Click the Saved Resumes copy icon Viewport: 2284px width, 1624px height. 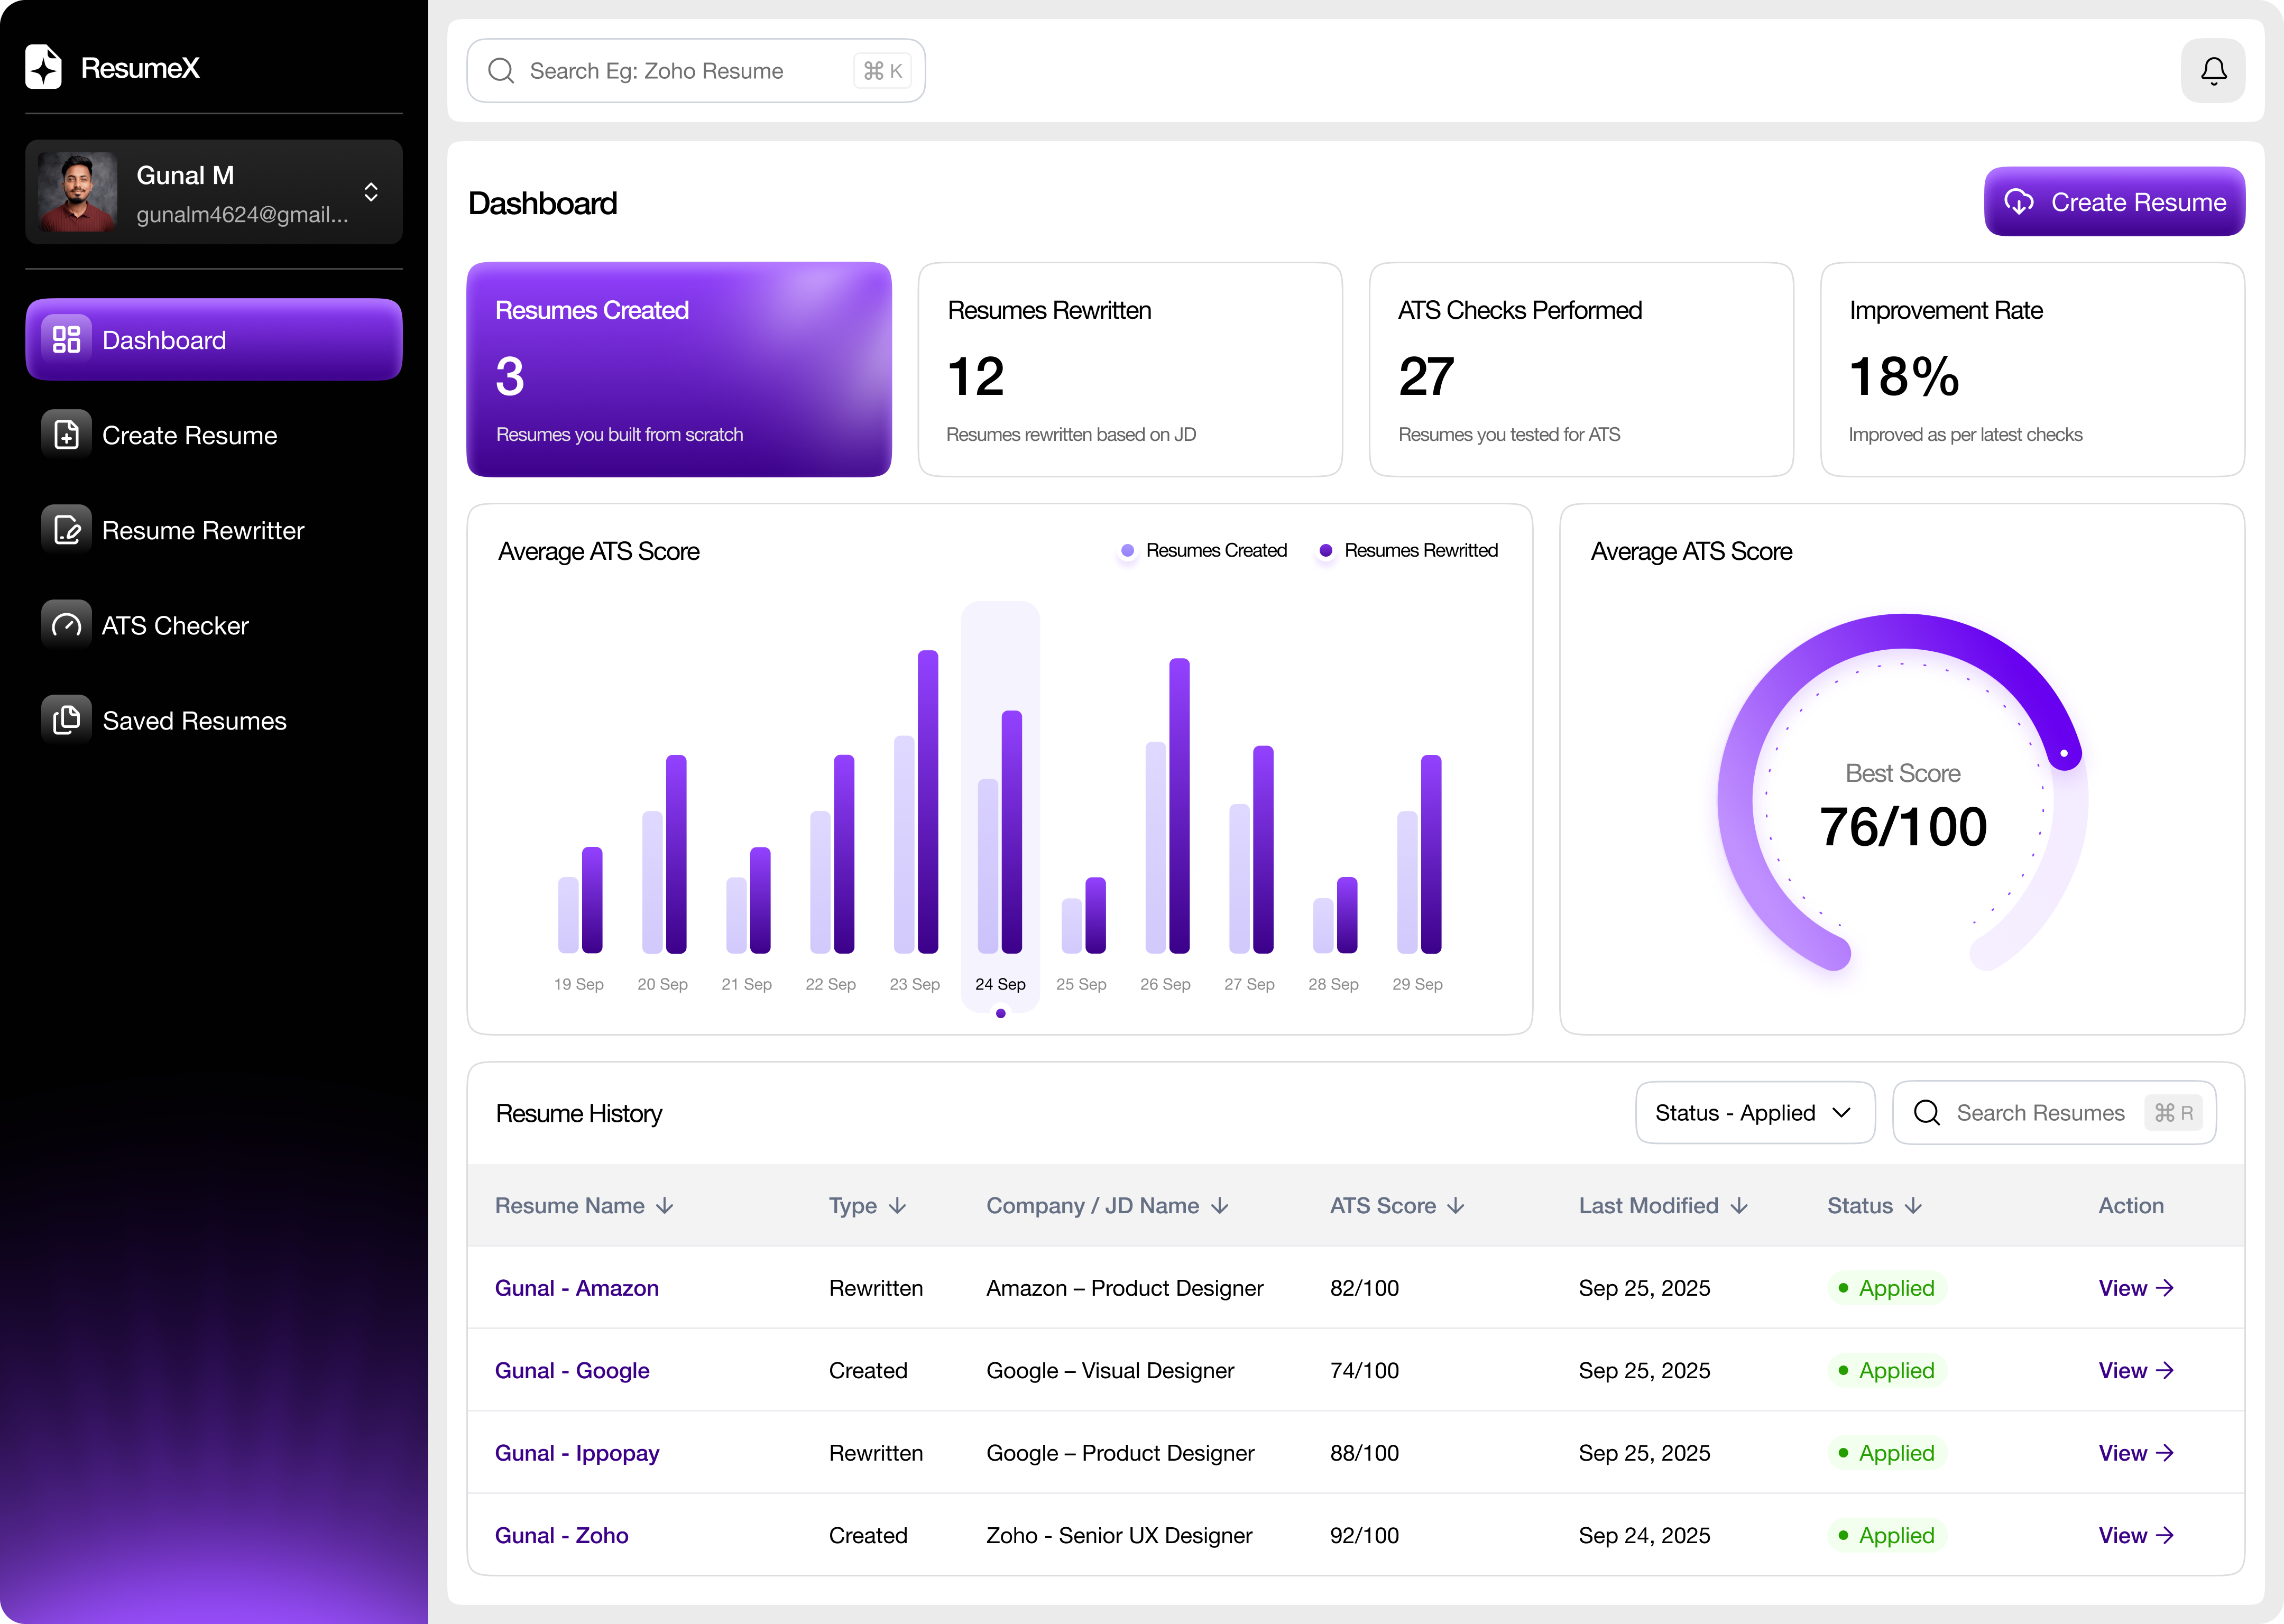click(x=66, y=720)
